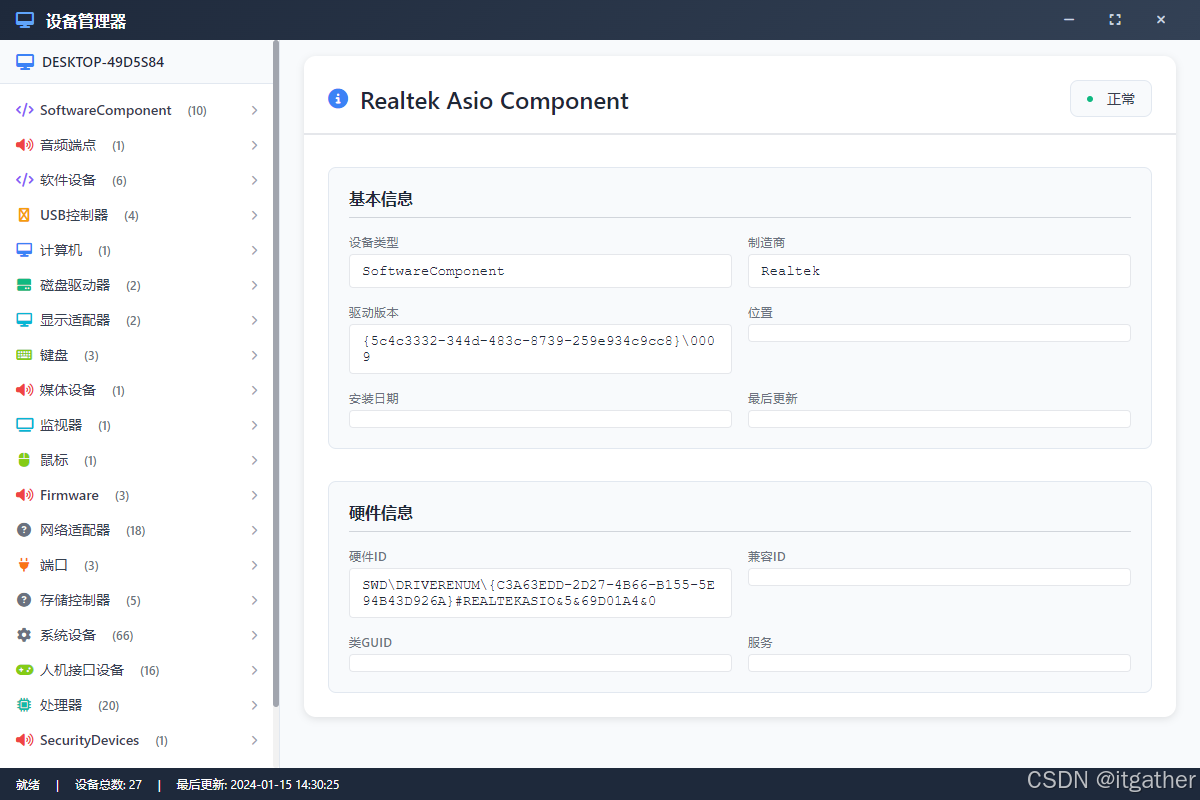Click the 键盘 keyboard icon
Screen dimensions: 1200x800
pyautogui.click(x=25, y=355)
